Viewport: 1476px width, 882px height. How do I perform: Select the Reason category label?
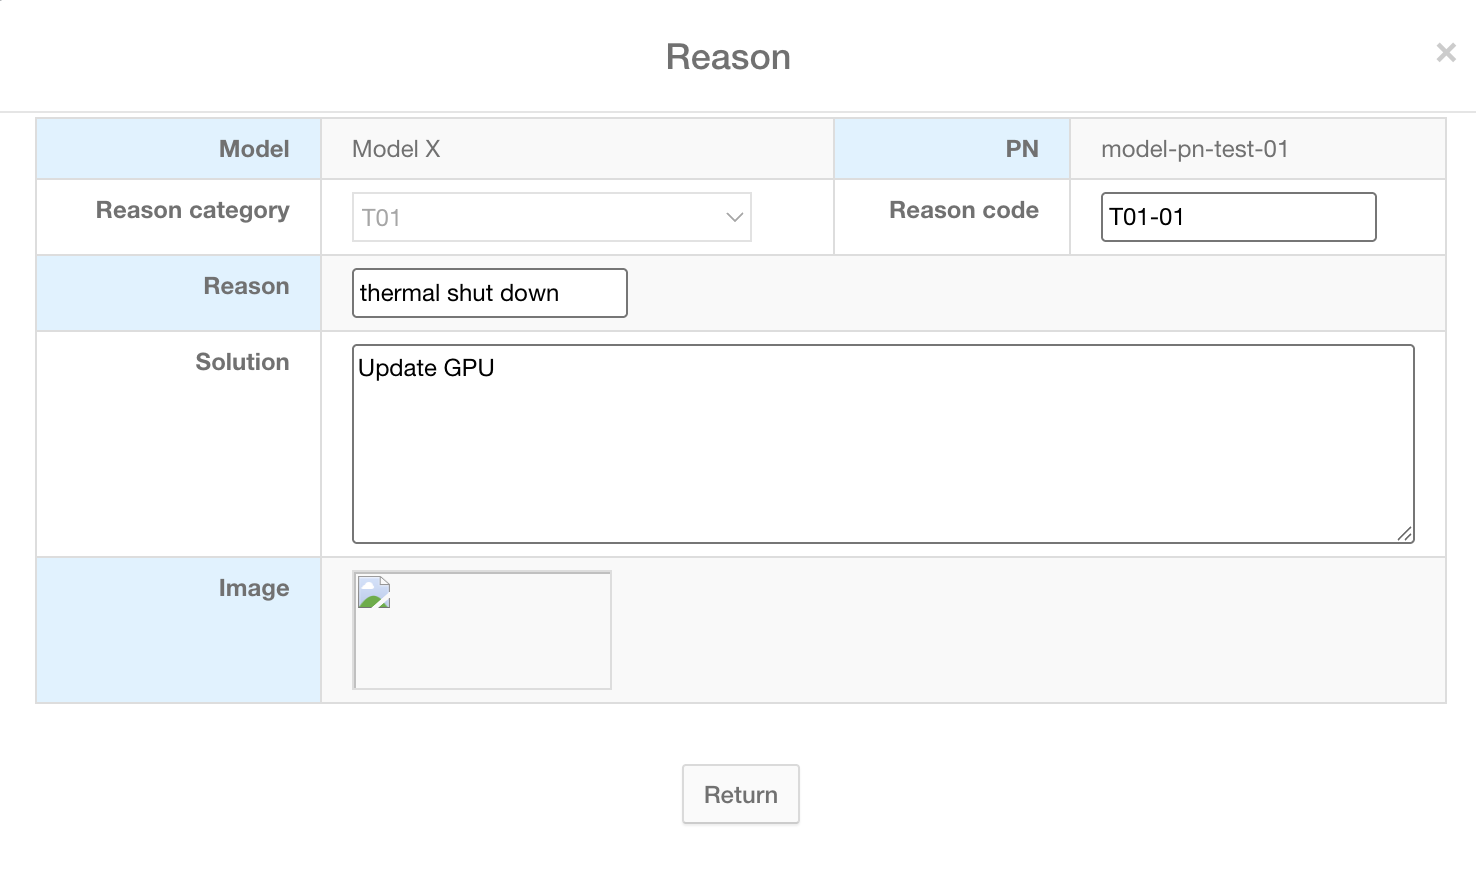tap(192, 210)
